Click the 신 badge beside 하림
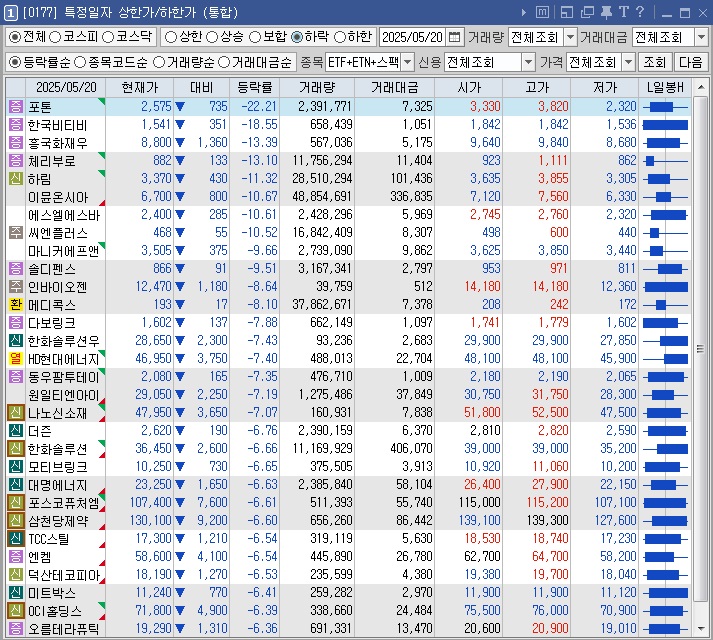 (15, 178)
